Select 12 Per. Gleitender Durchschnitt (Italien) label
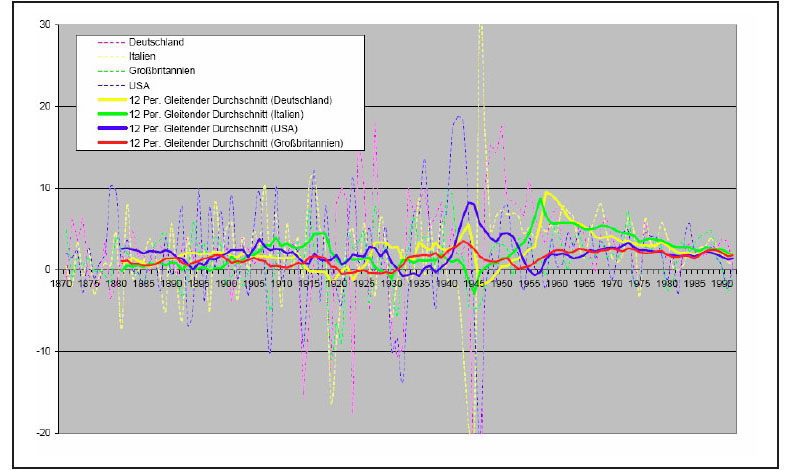791x470 pixels. pos(216,114)
